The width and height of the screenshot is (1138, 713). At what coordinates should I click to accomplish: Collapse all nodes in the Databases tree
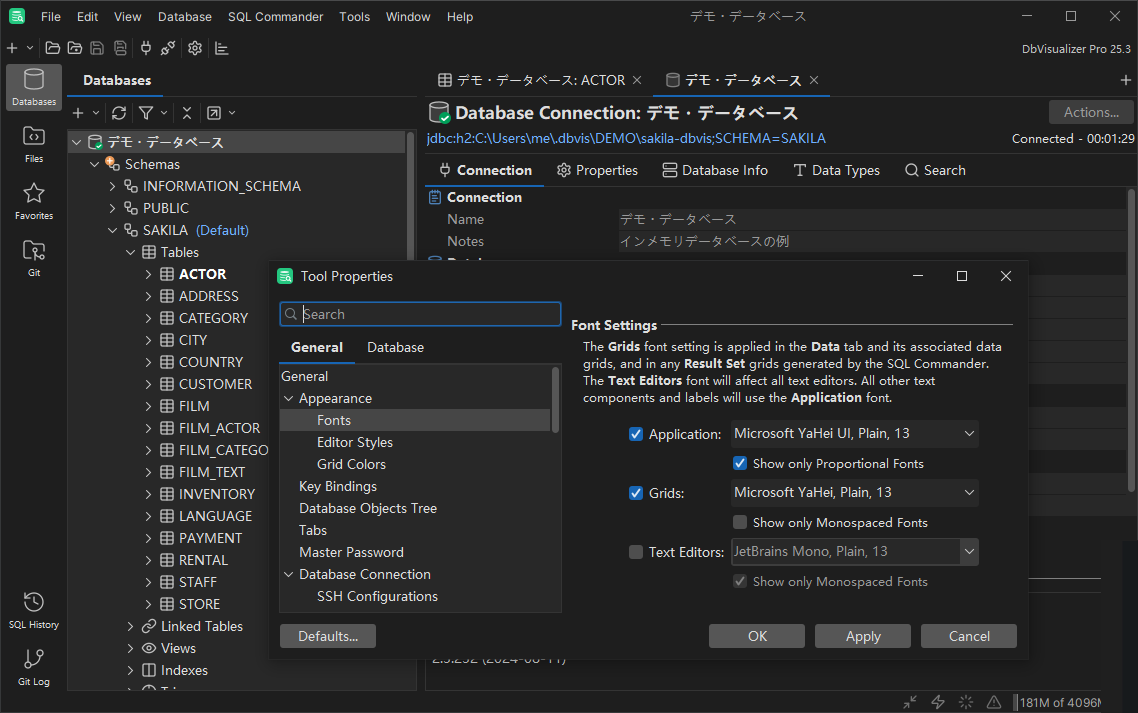pos(187,113)
